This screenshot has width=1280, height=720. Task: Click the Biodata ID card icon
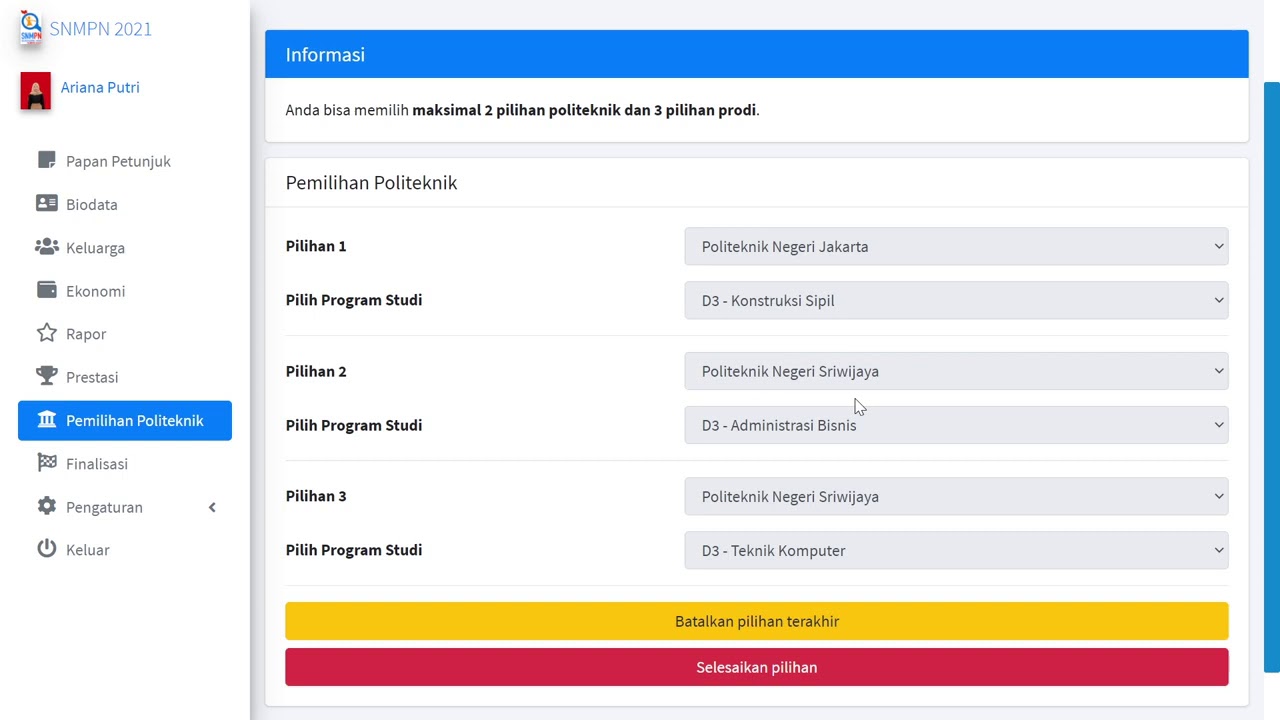click(x=47, y=203)
